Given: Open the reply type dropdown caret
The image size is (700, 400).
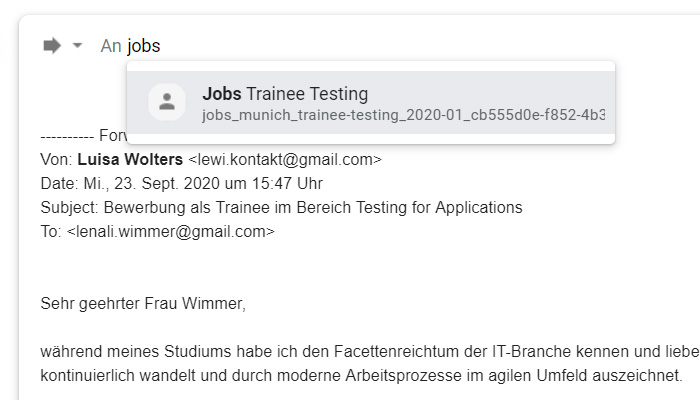Looking at the screenshot, I should (78, 45).
